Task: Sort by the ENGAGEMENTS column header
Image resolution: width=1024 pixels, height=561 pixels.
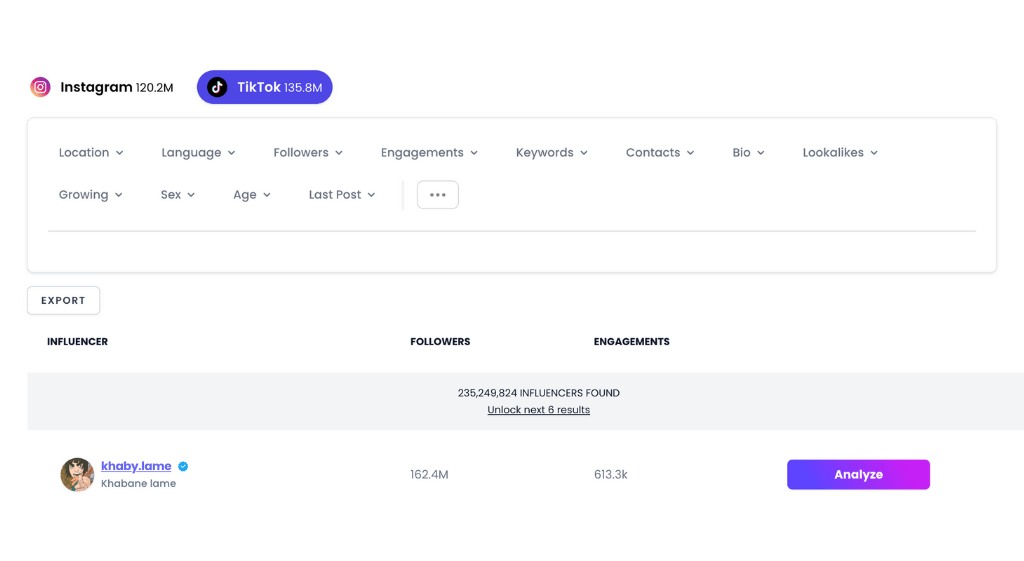Action: pyautogui.click(x=632, y=342)
